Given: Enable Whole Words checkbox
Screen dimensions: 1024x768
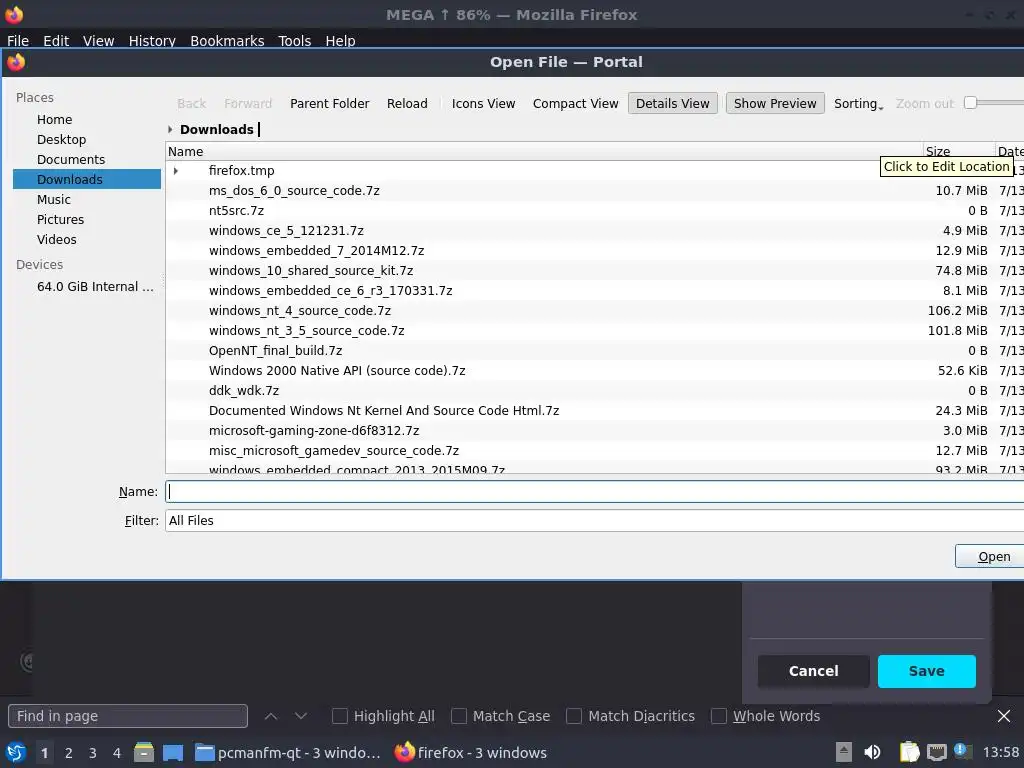Looking at the screenshot, I should click(x=718, y=716).
